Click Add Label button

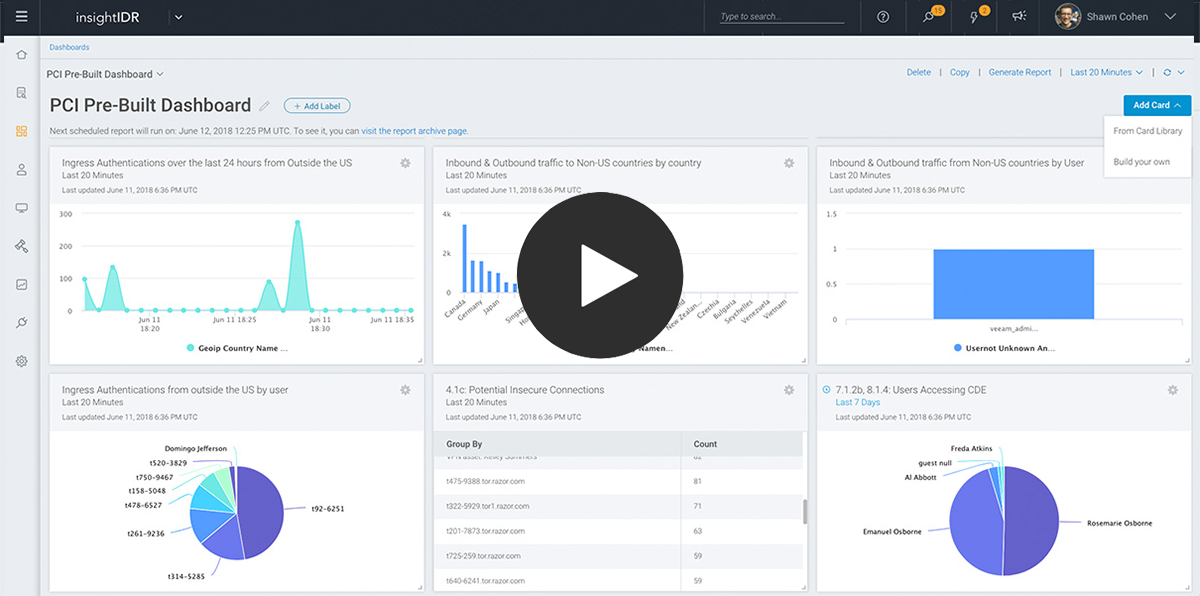[x=317, y=106]
